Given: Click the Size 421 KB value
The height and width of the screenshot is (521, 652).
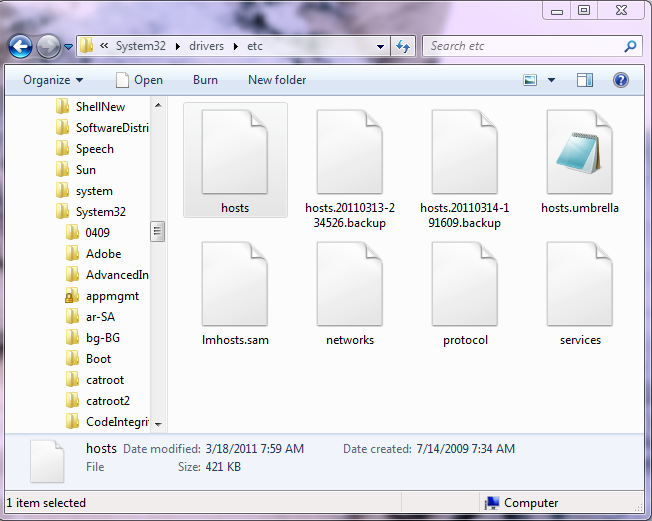Looking at the screenshot, I should click(223, 467).
